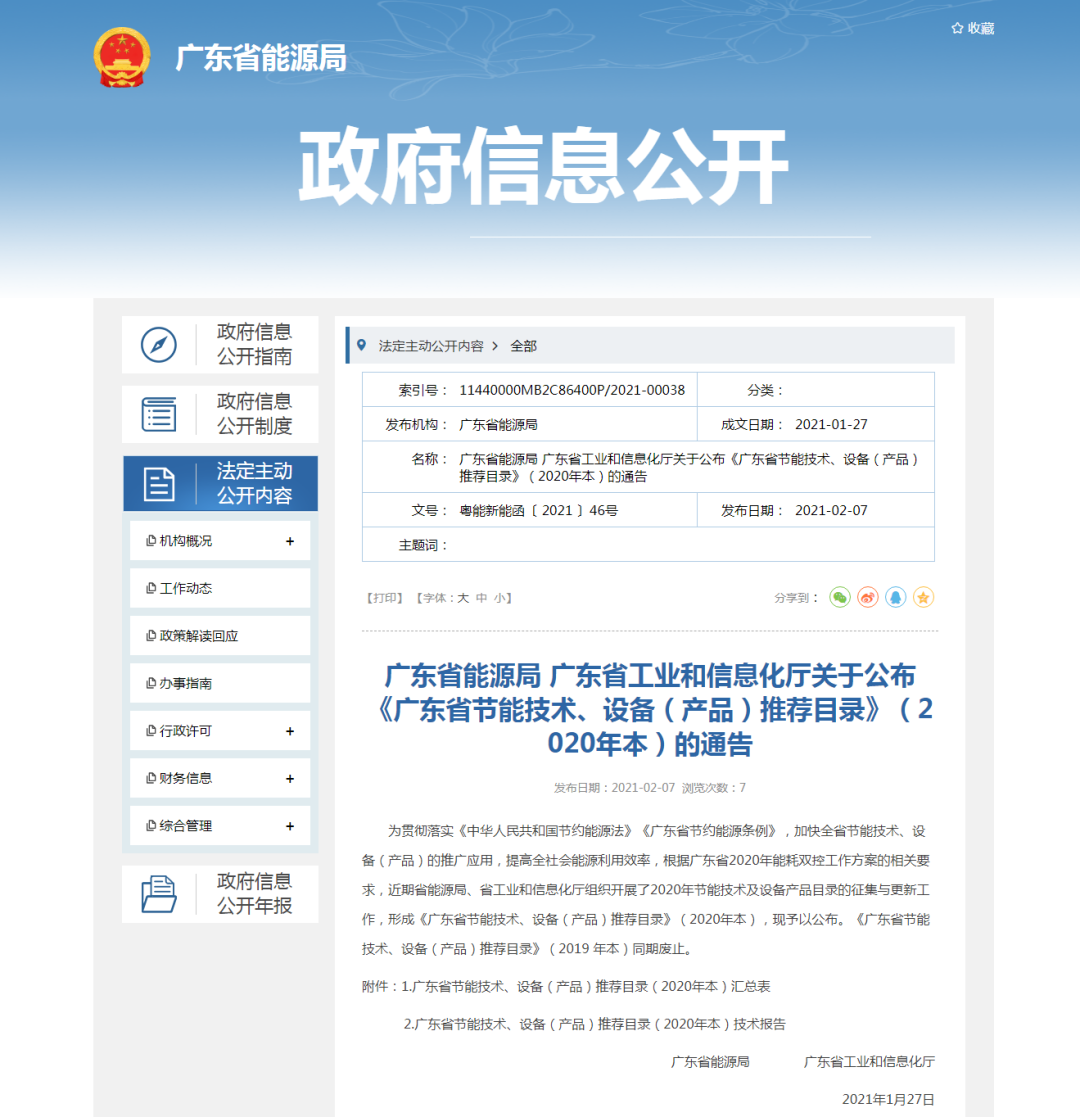This screenshot has width=1080, height=1117.
Task: Share the notice to Weibo
Action: click(x=868, y=597)
